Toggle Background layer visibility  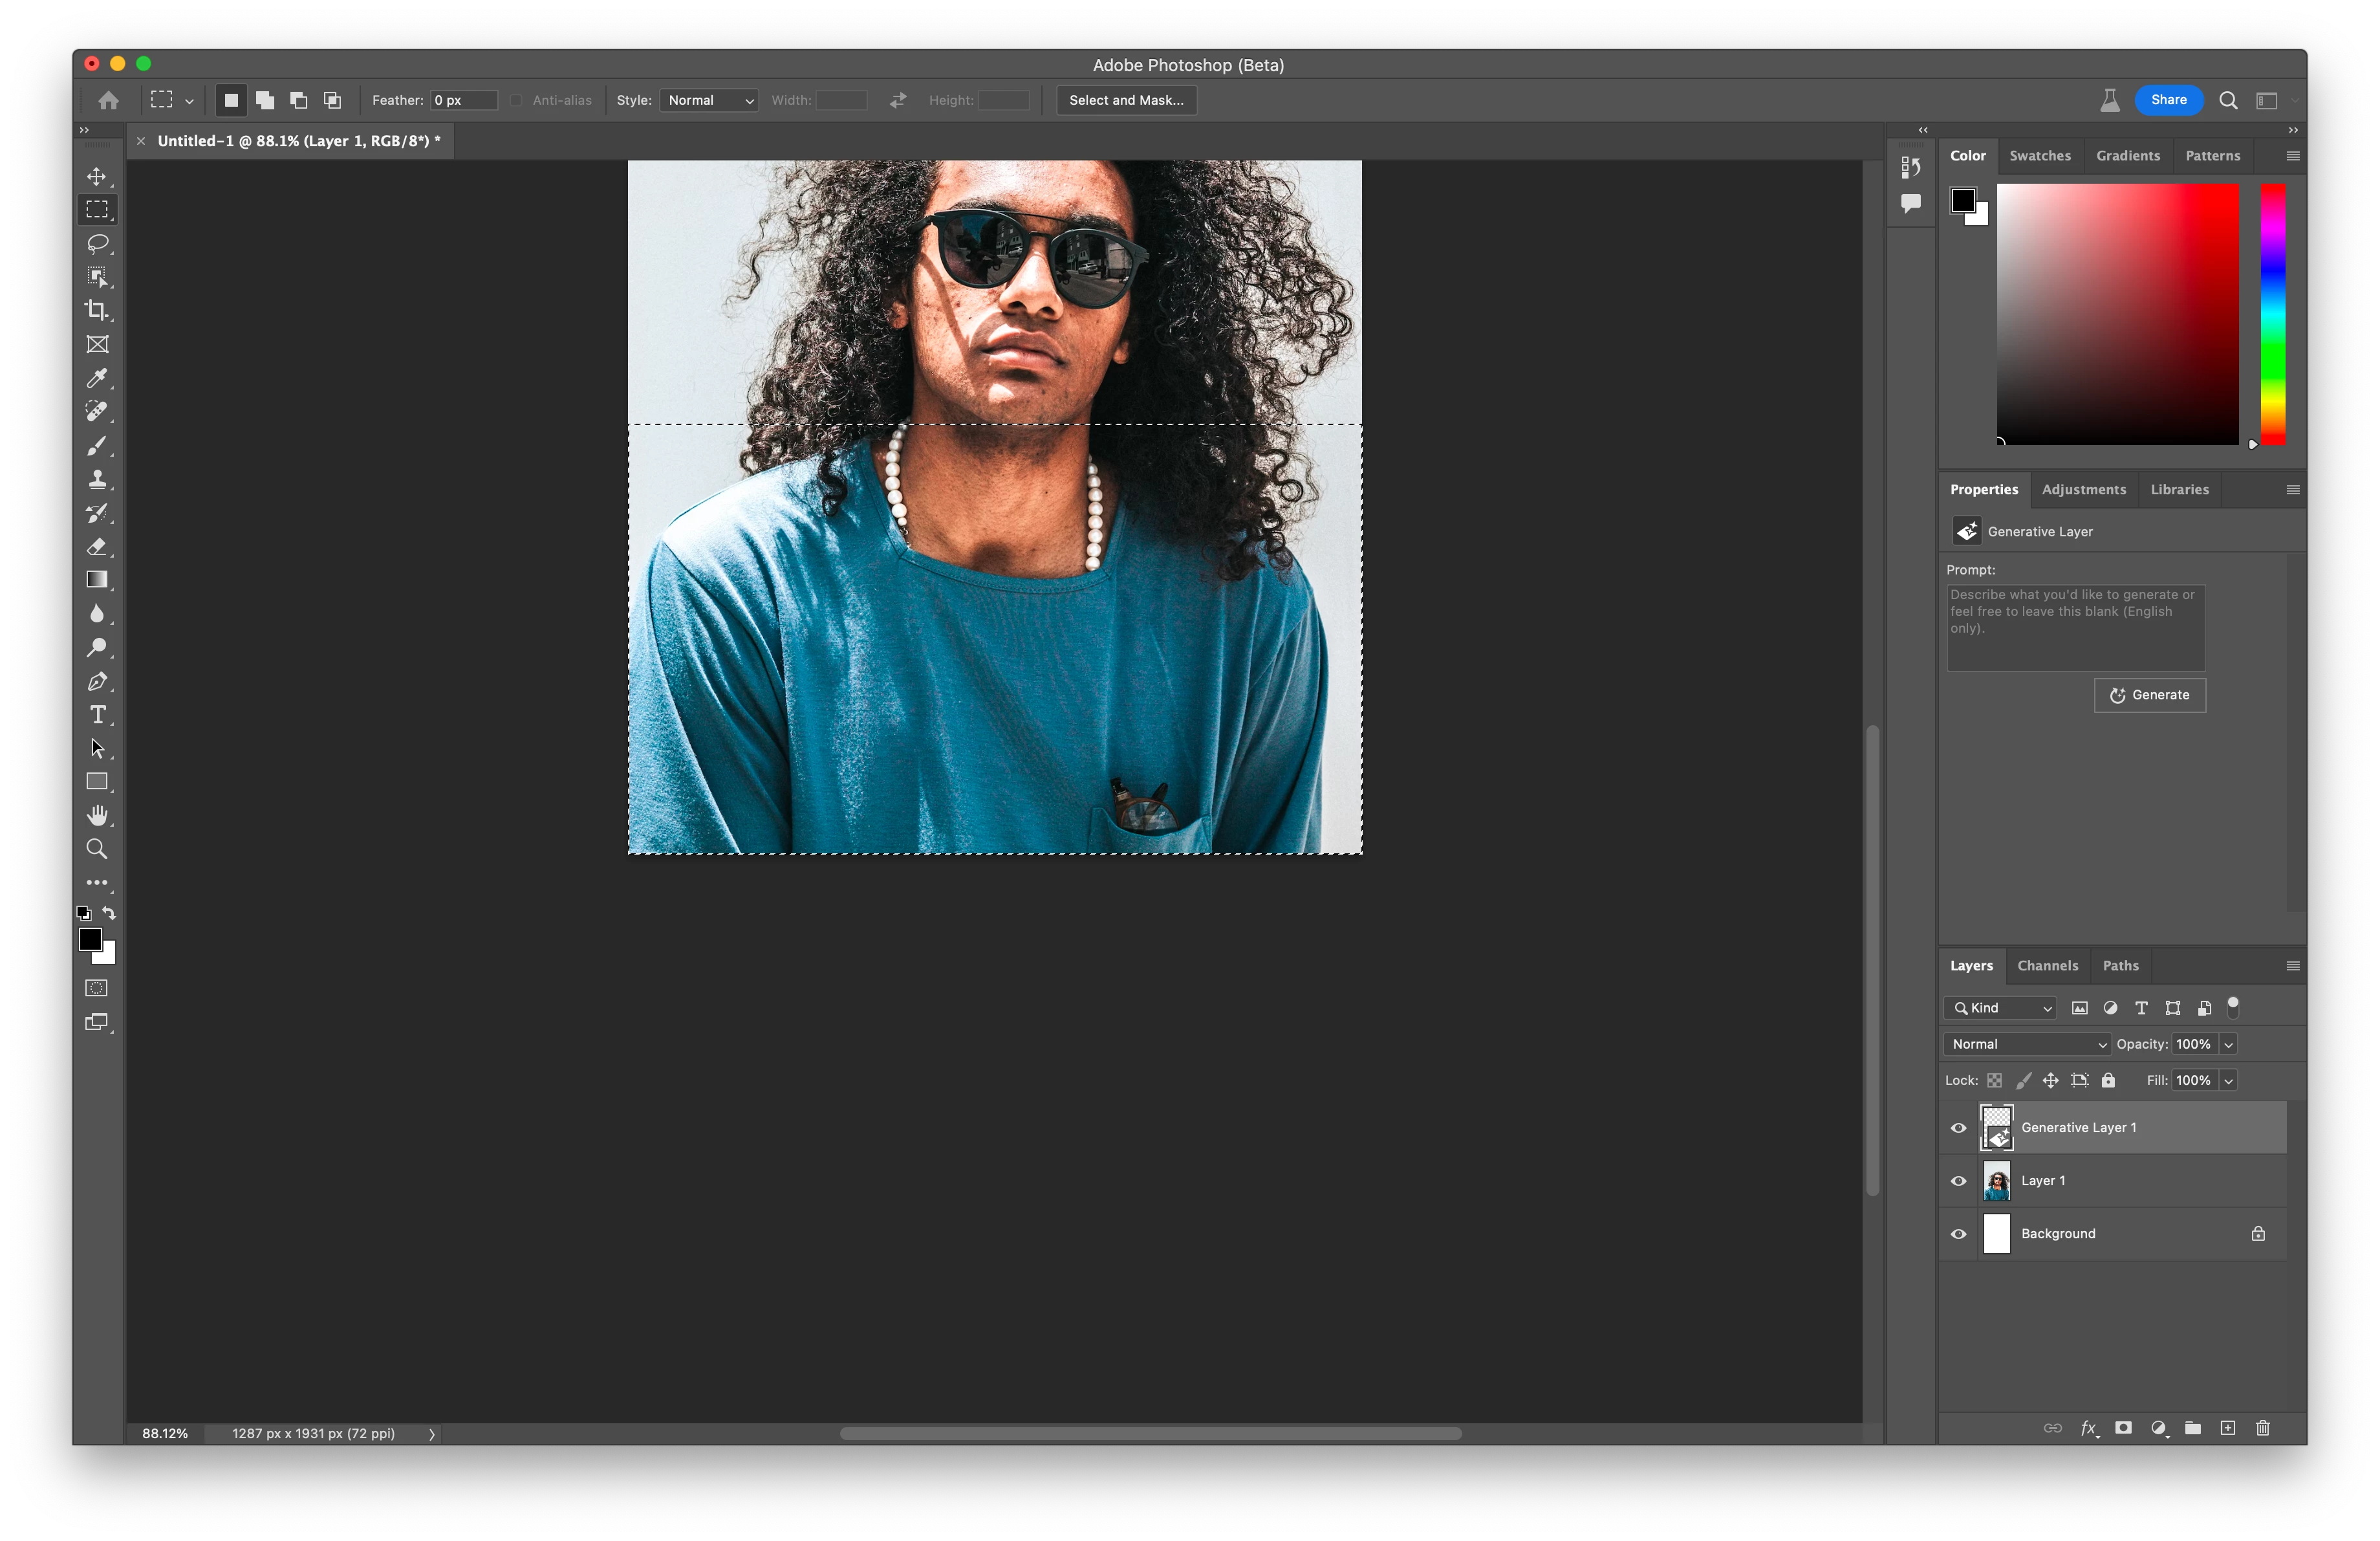(x=1958, y=1234)
